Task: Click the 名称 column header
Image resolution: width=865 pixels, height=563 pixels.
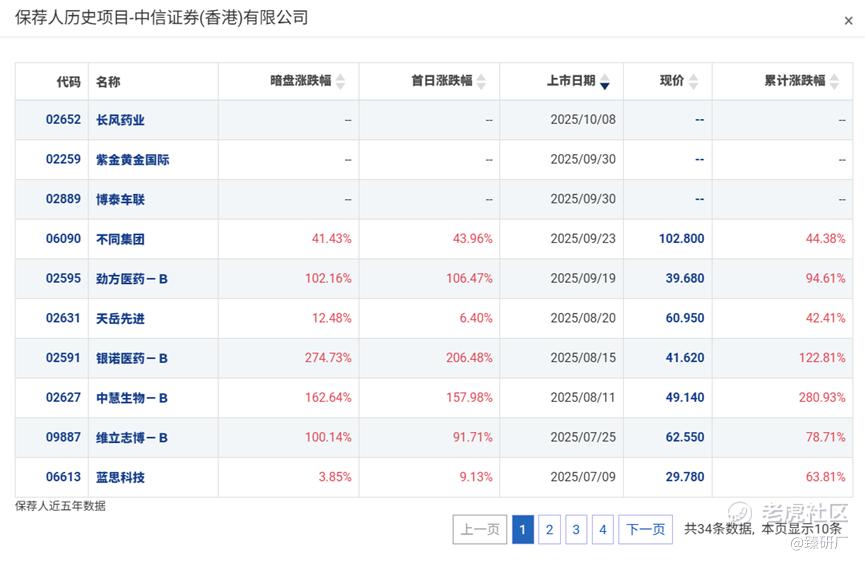Action: pos(108,82)
